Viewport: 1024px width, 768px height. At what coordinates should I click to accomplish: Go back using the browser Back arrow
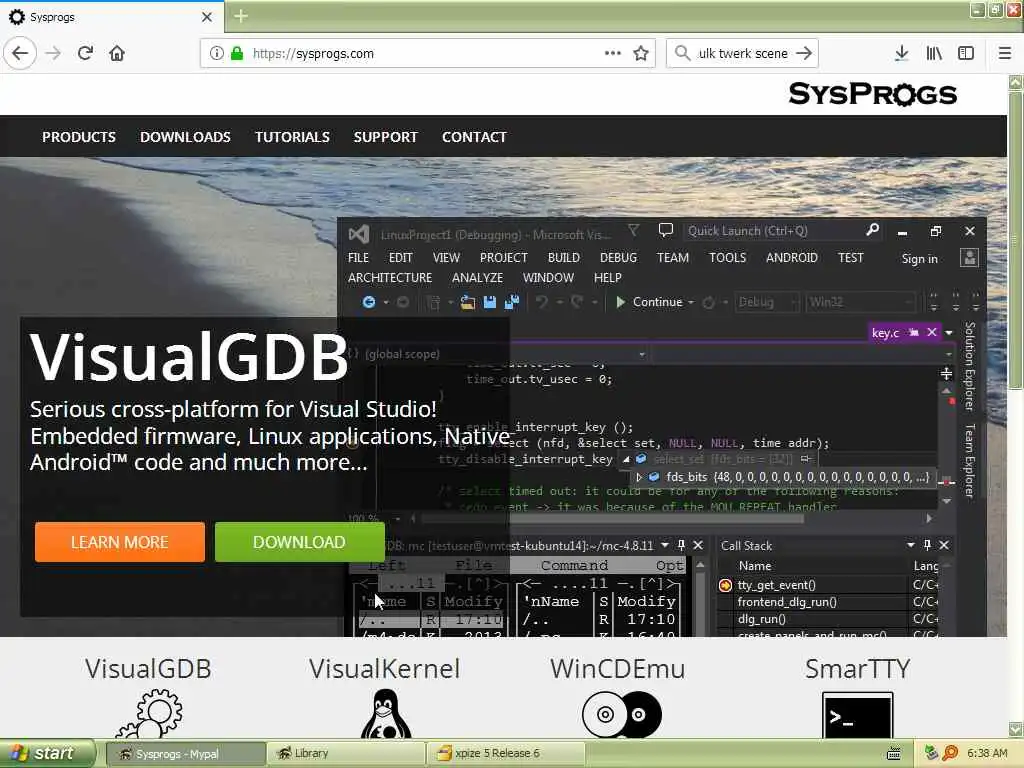(20, 53)
